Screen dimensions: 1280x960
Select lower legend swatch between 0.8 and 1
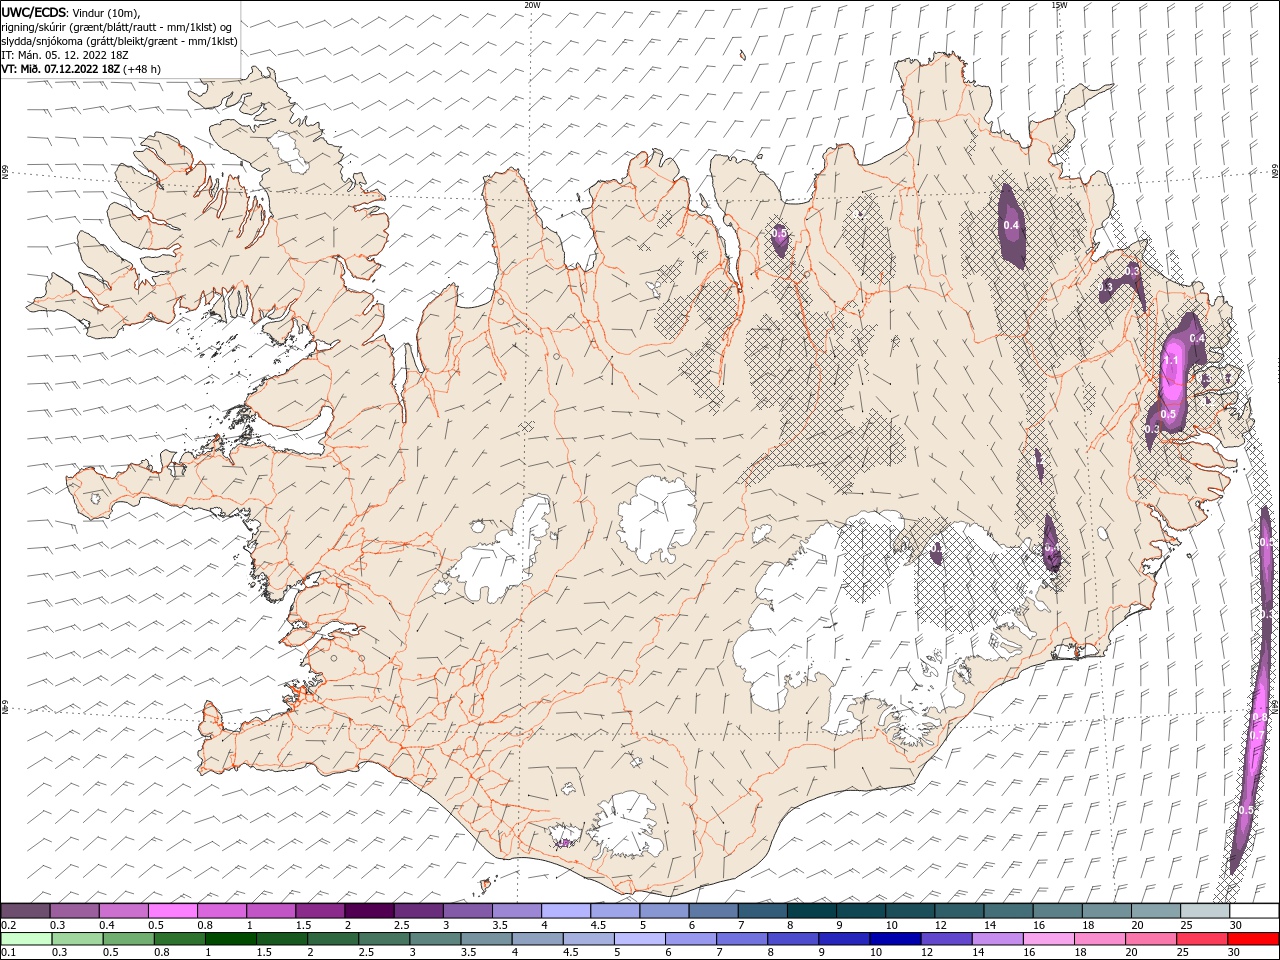(180, 939)
